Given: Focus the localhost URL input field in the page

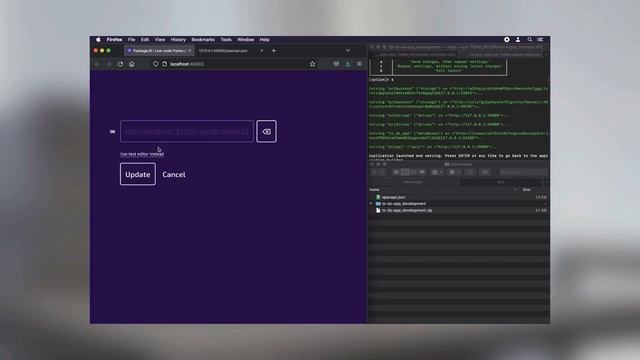Looking at the screenshot, I should click(x=187, y=131).
